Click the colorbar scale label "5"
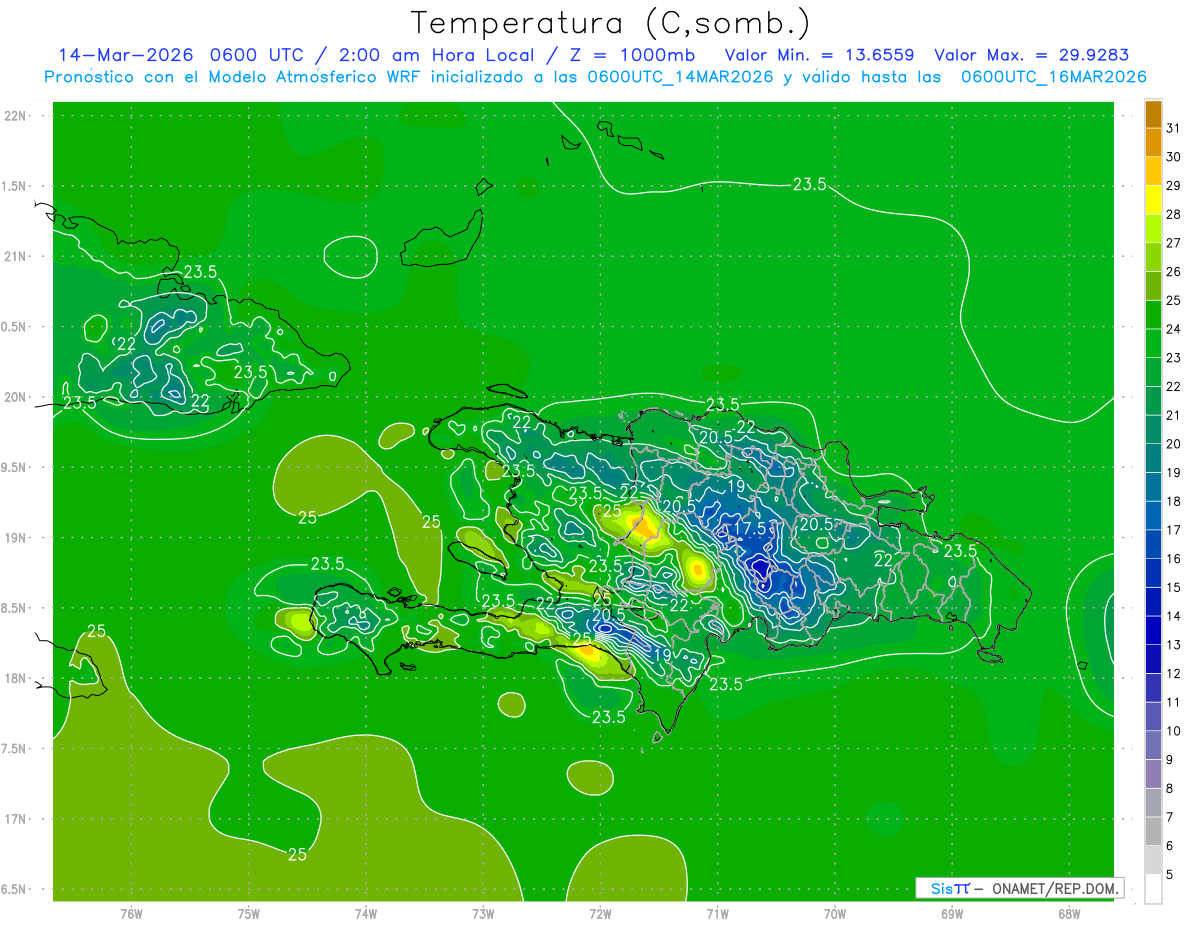The image size is (1200, 927). [x=1170, y=874]
